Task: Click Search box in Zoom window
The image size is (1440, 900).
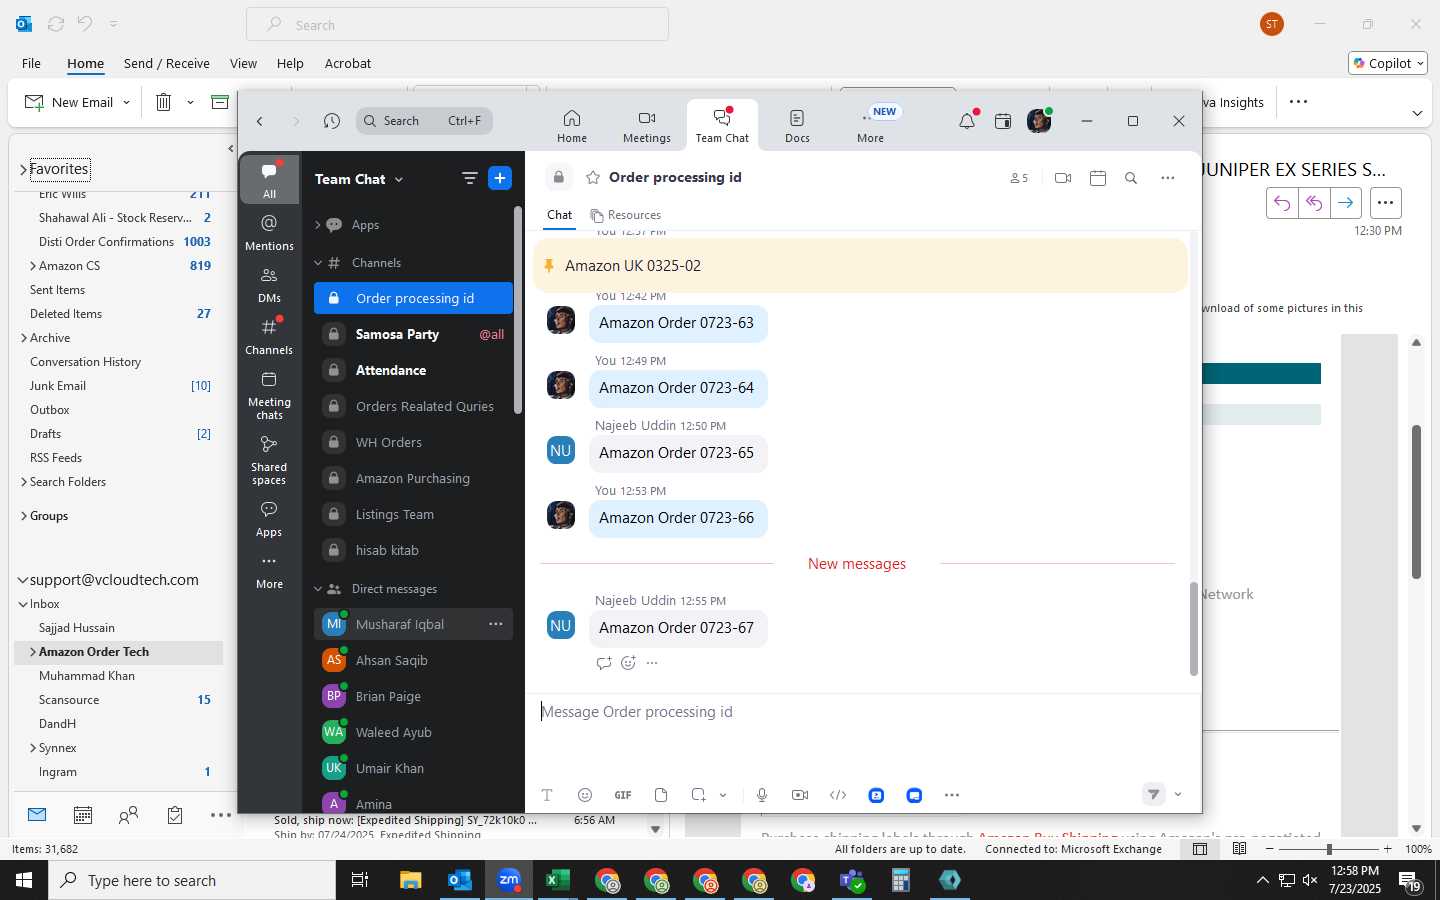Action: click(424, 121)
